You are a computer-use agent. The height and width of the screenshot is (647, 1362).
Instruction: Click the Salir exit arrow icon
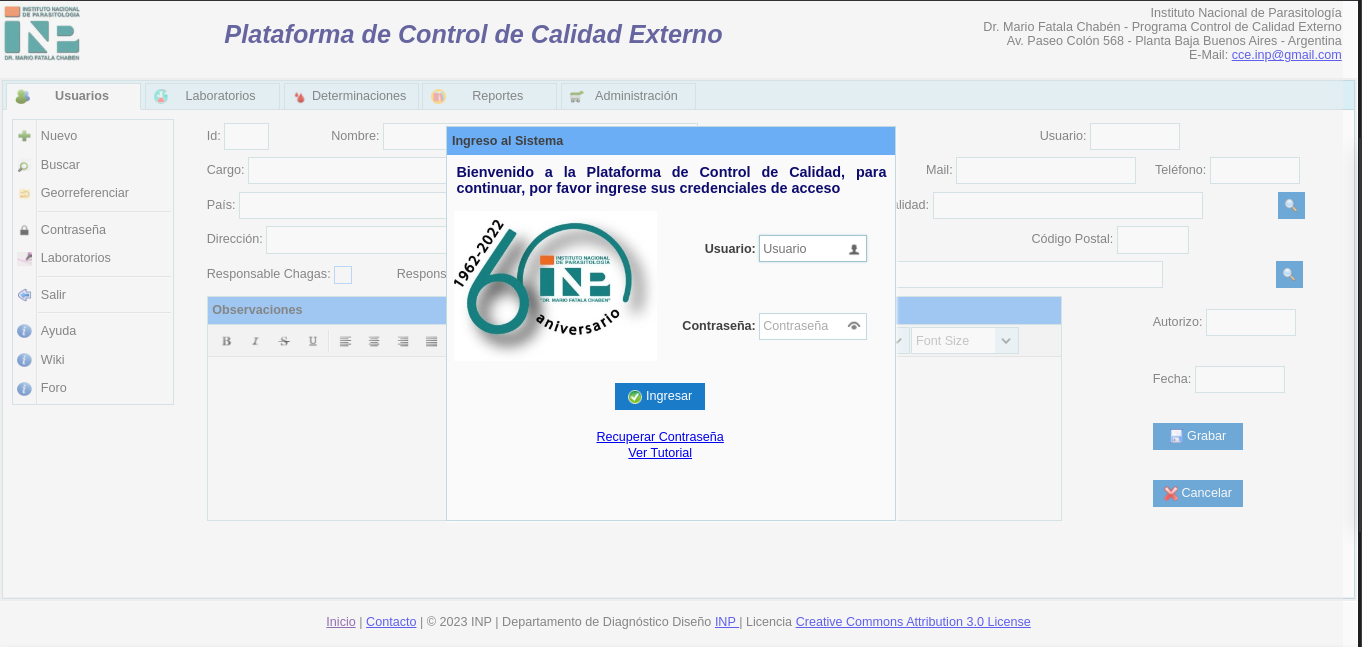(24, 295)
